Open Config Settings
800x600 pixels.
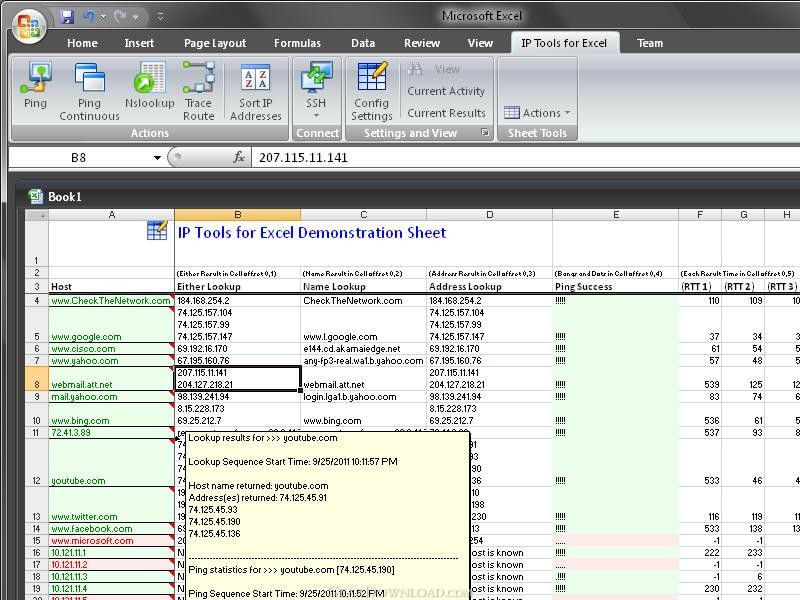(371, 92)
